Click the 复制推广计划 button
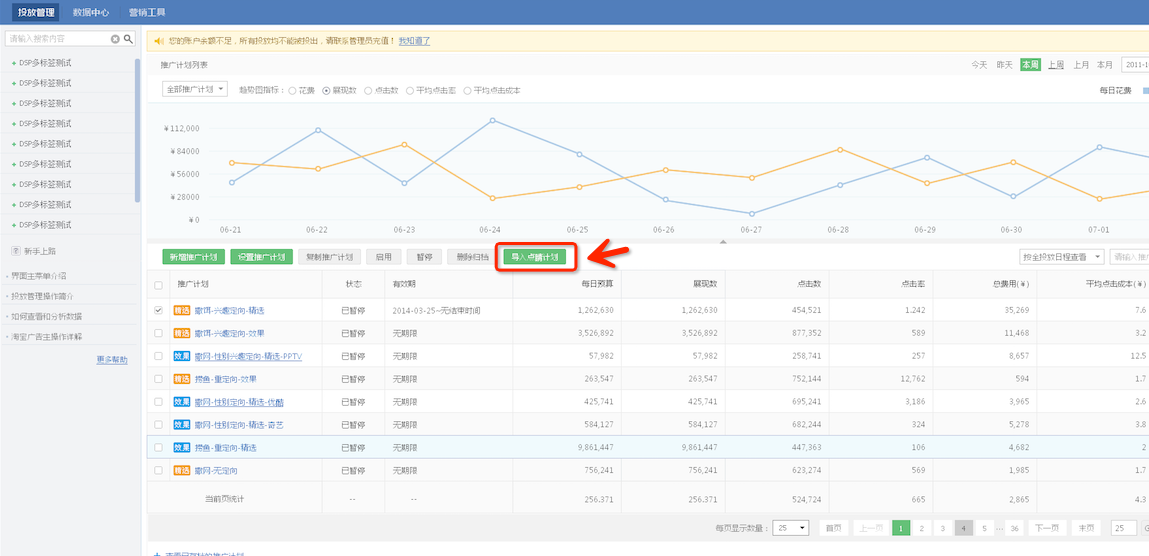Image resolution: width=1149 pixels, height=556 pixels. 330,257
